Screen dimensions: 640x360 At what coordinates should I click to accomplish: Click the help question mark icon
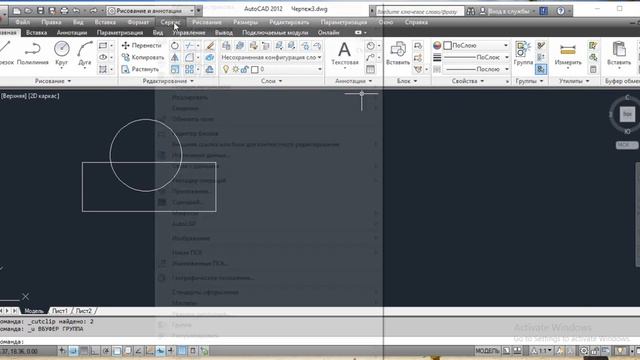click(561, 11)
